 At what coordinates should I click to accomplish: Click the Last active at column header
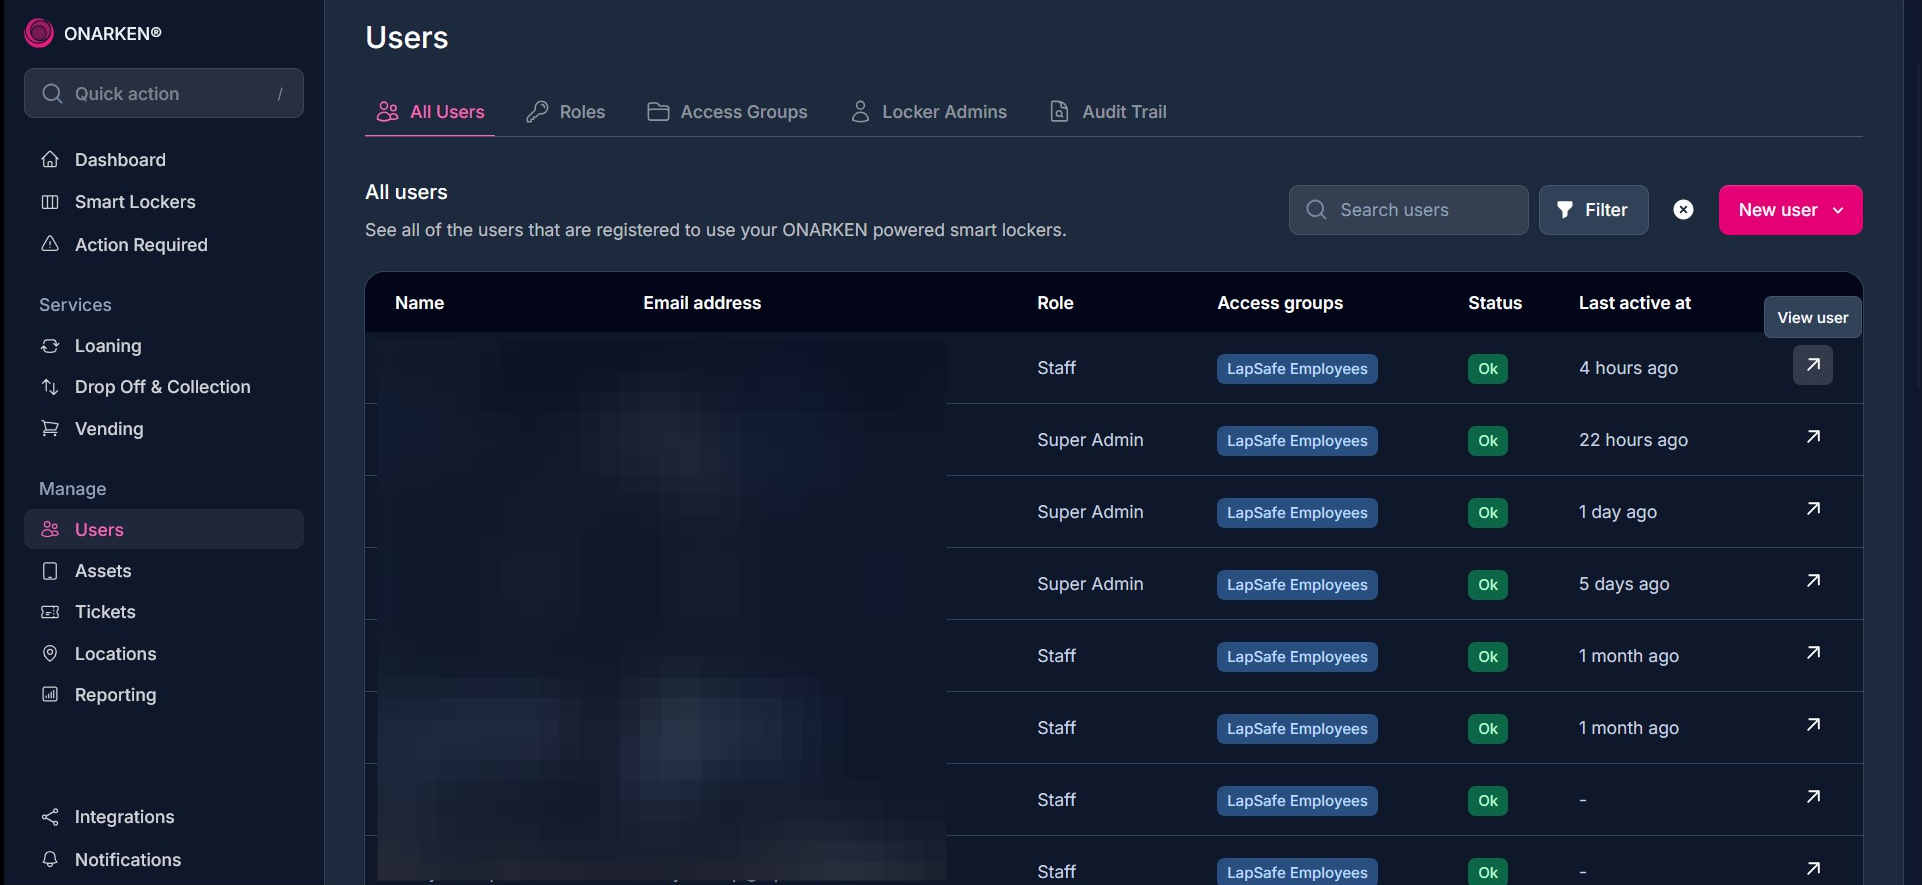tap(1635, 303)
